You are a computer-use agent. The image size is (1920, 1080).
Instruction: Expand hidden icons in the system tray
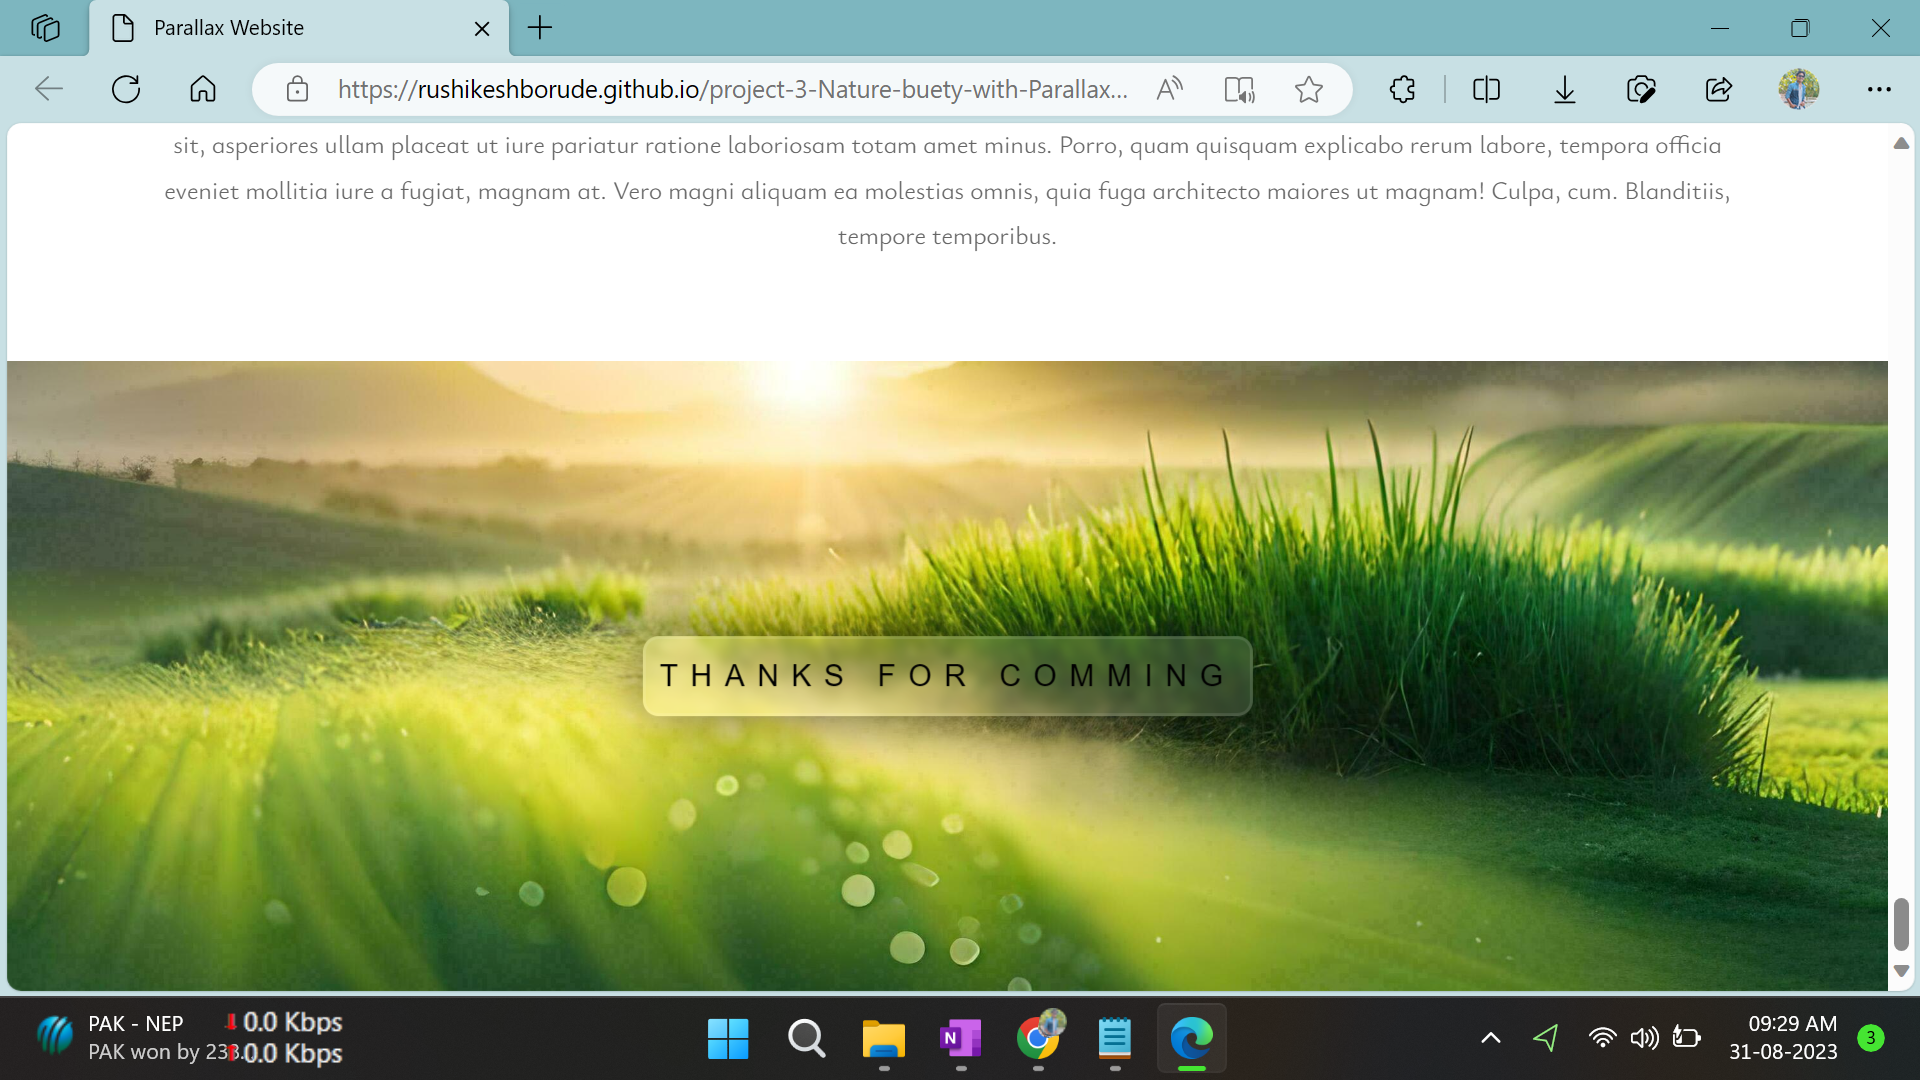pyautogui.click(x=1489, y=1038)
